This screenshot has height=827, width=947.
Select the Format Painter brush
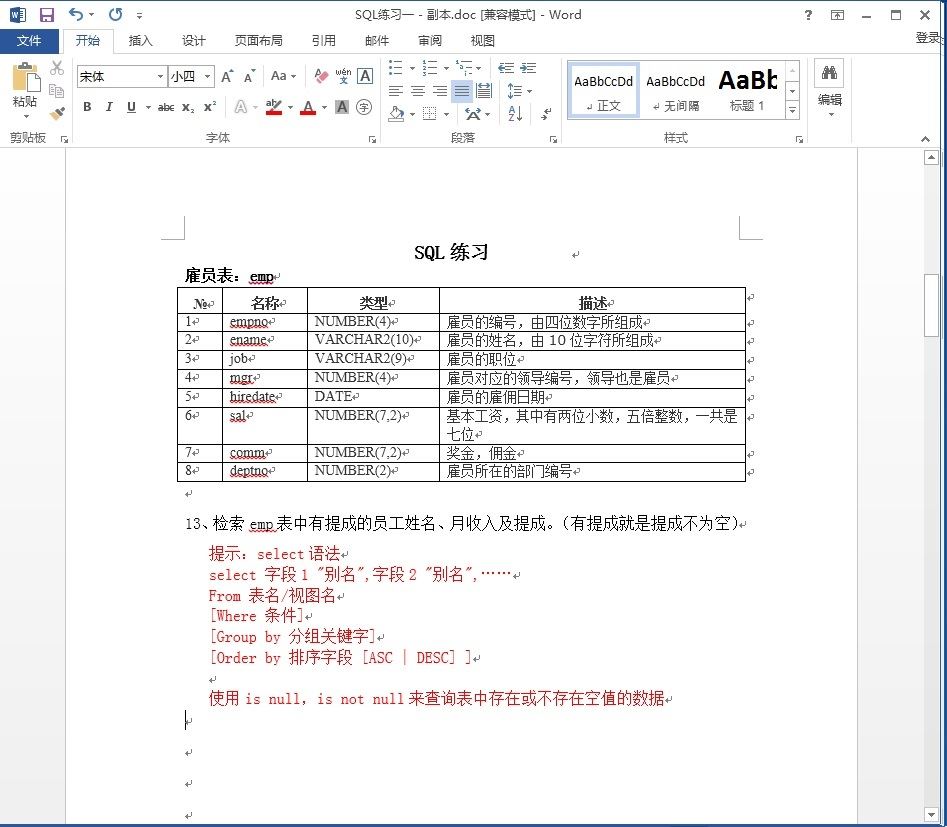click(x=57, y=113)
